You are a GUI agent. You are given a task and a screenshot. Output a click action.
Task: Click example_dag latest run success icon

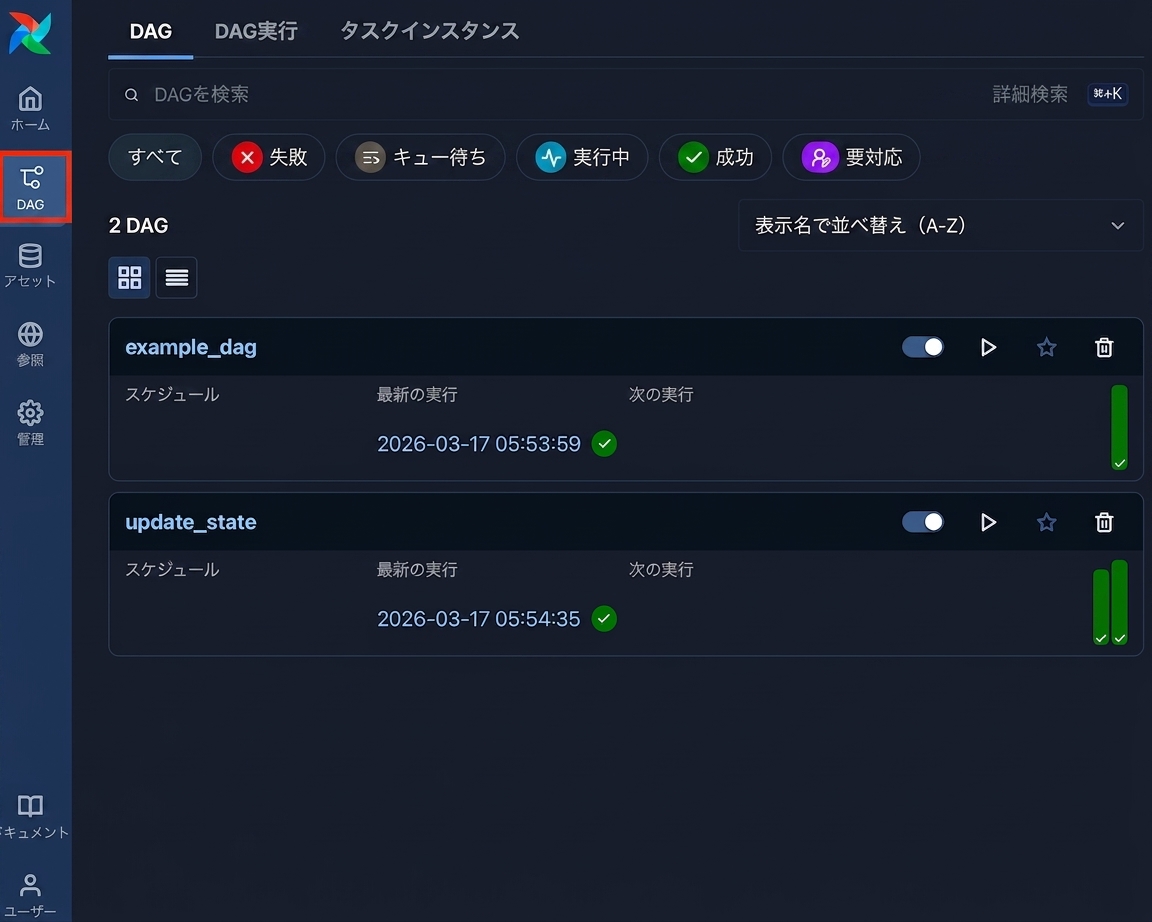click(604, 444)
